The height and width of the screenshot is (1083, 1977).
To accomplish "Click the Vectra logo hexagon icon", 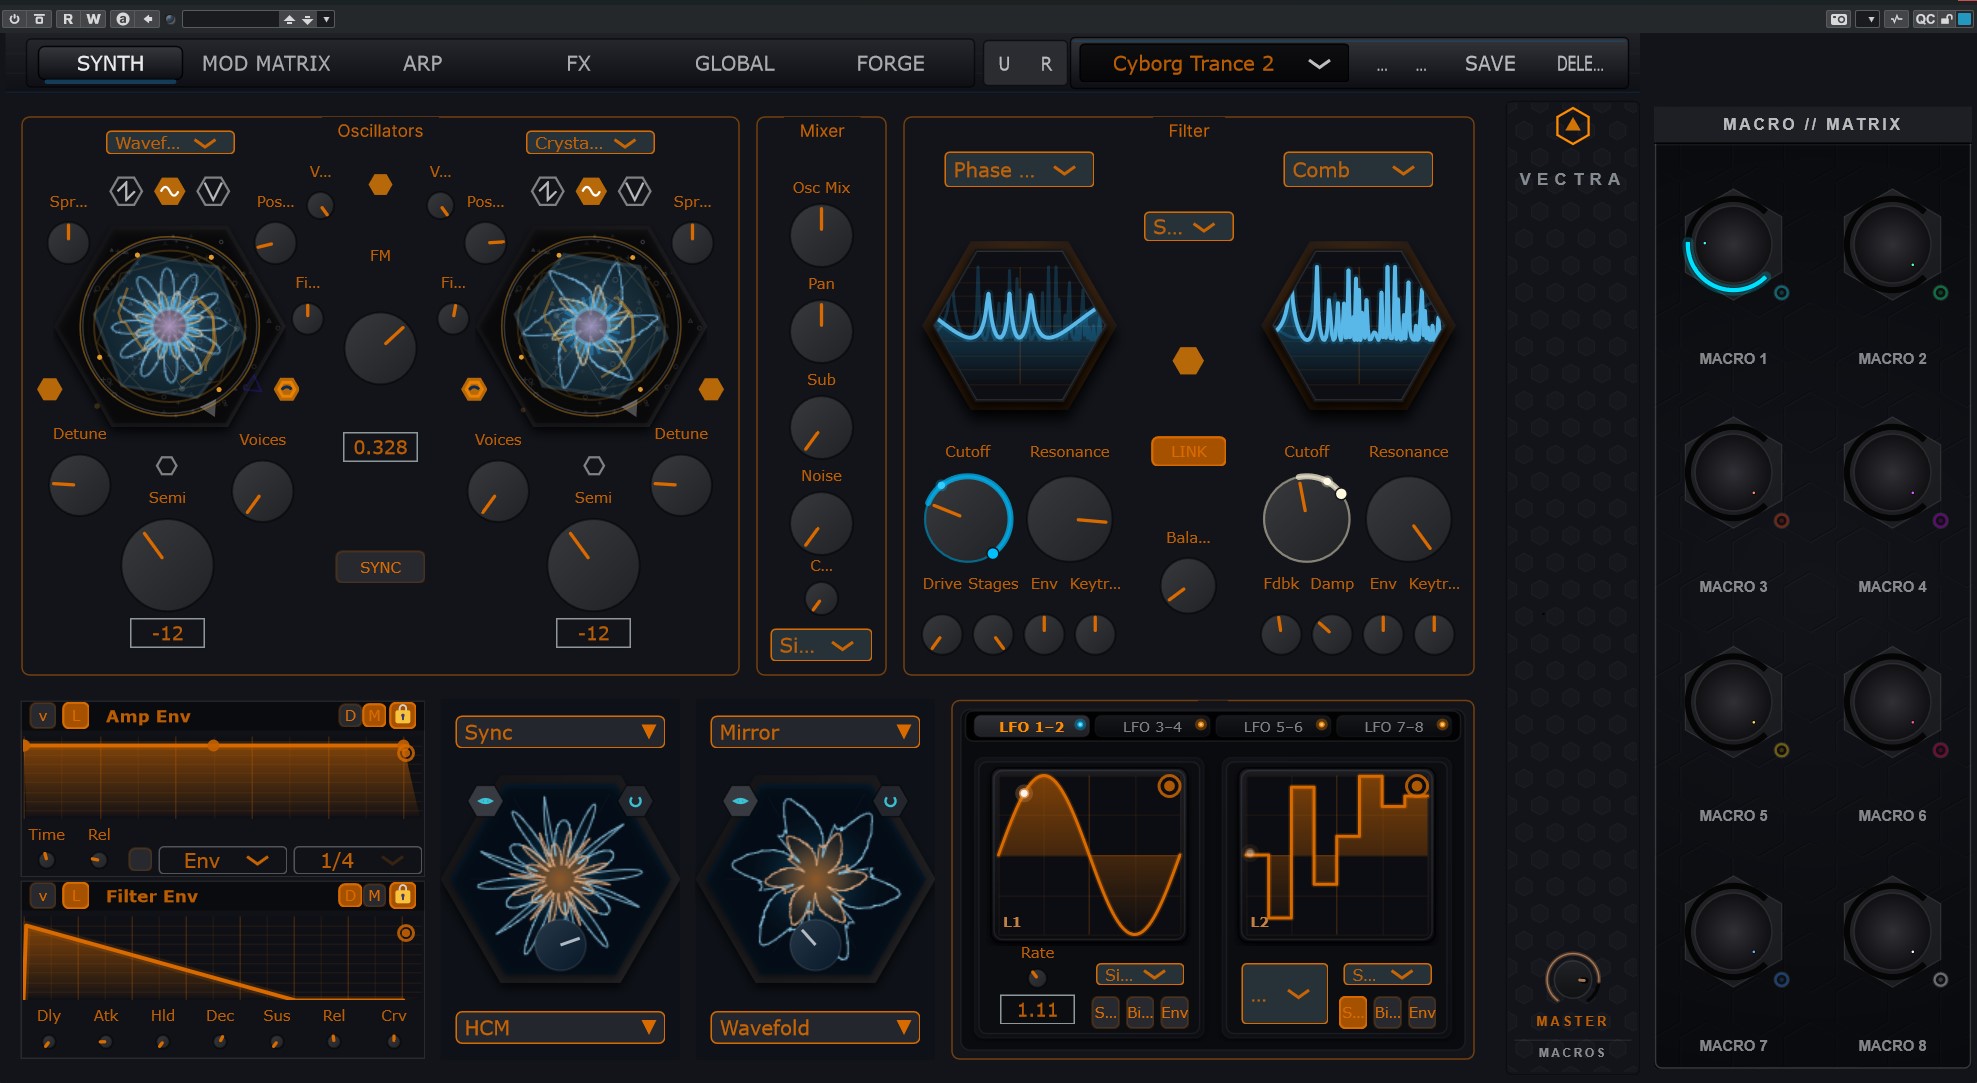I will coord(1572,126).
